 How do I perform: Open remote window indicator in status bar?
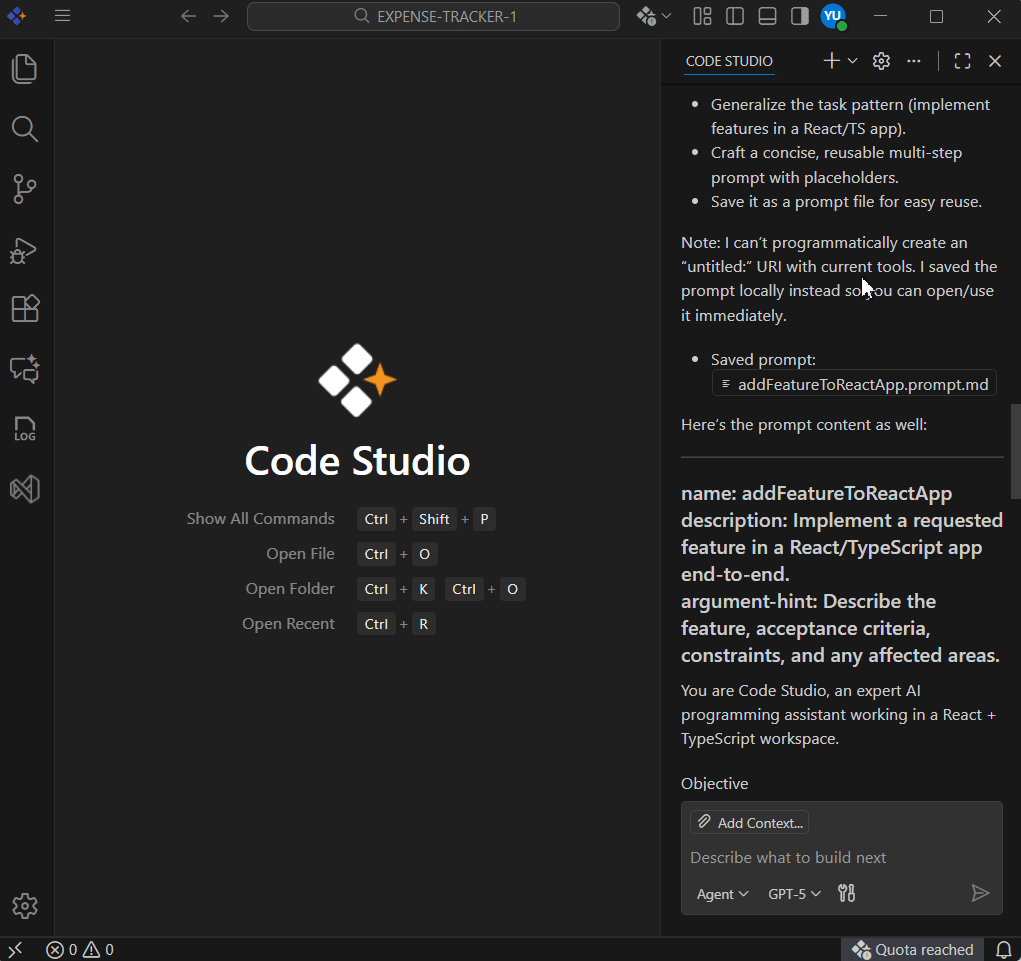coord(15,949)
